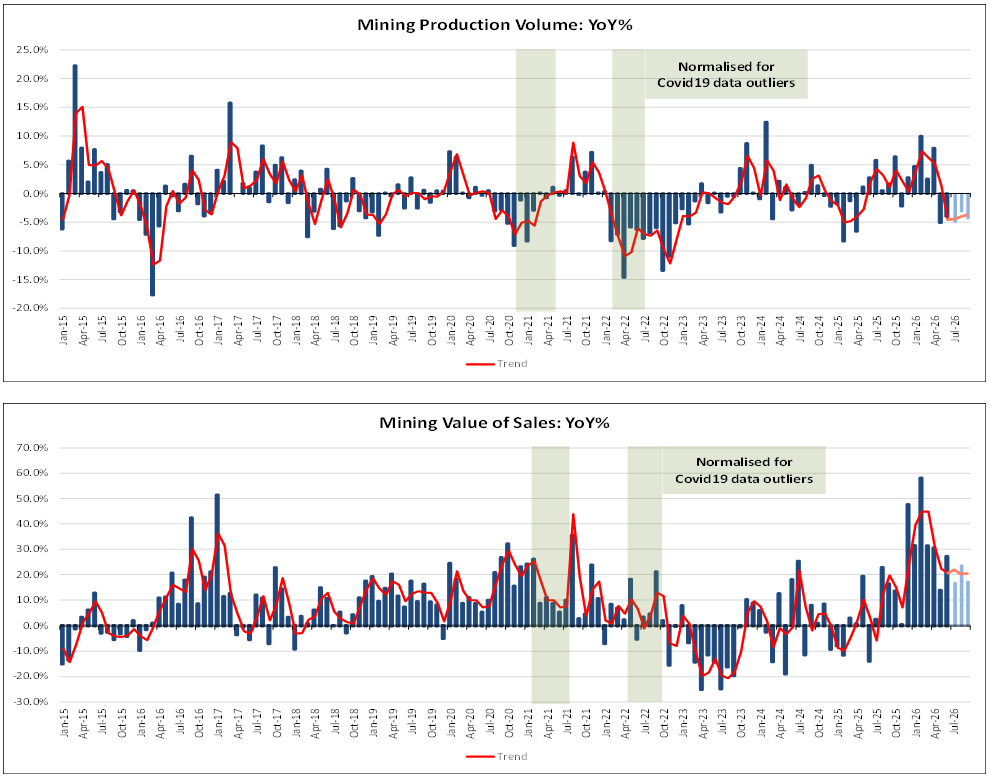Click Jan-21 x-axis label in Value of Sales chart
The height and width of the screenshot is (776, 990).
click(x=528, y=724)
